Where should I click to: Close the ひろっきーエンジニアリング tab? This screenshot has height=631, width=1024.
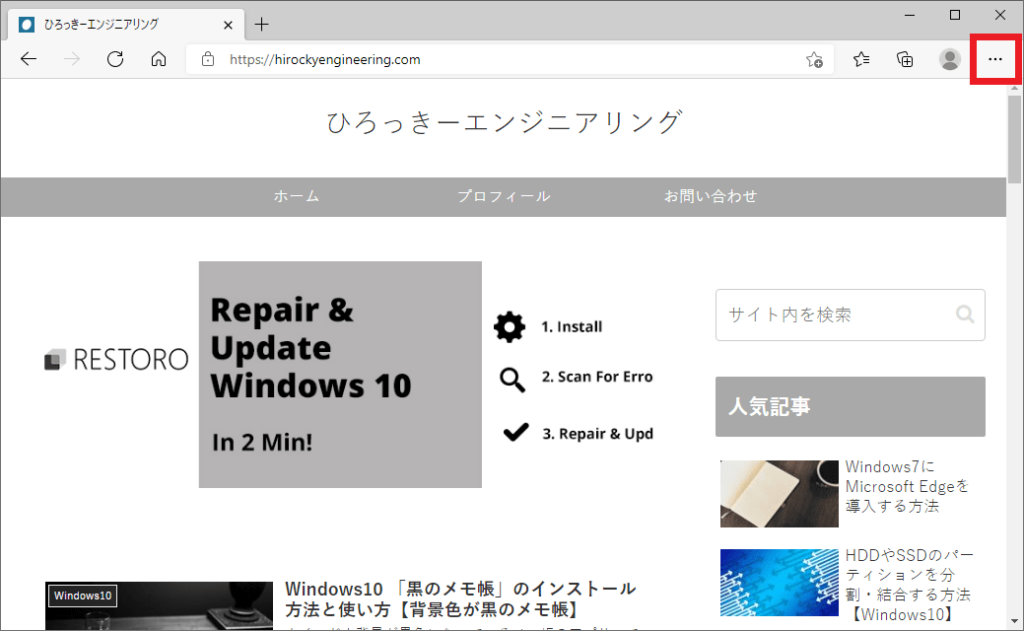pyautogui.click(x=228, y=25)
